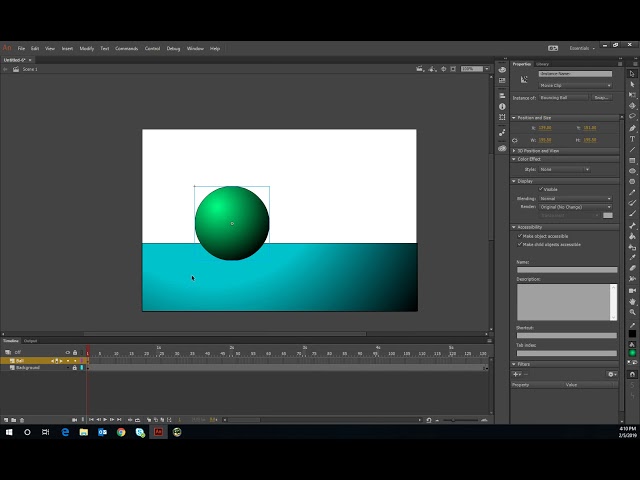Click the green fill color swatch
The width and height of the screenshot is (640, 480).
(x=632, y=353)
